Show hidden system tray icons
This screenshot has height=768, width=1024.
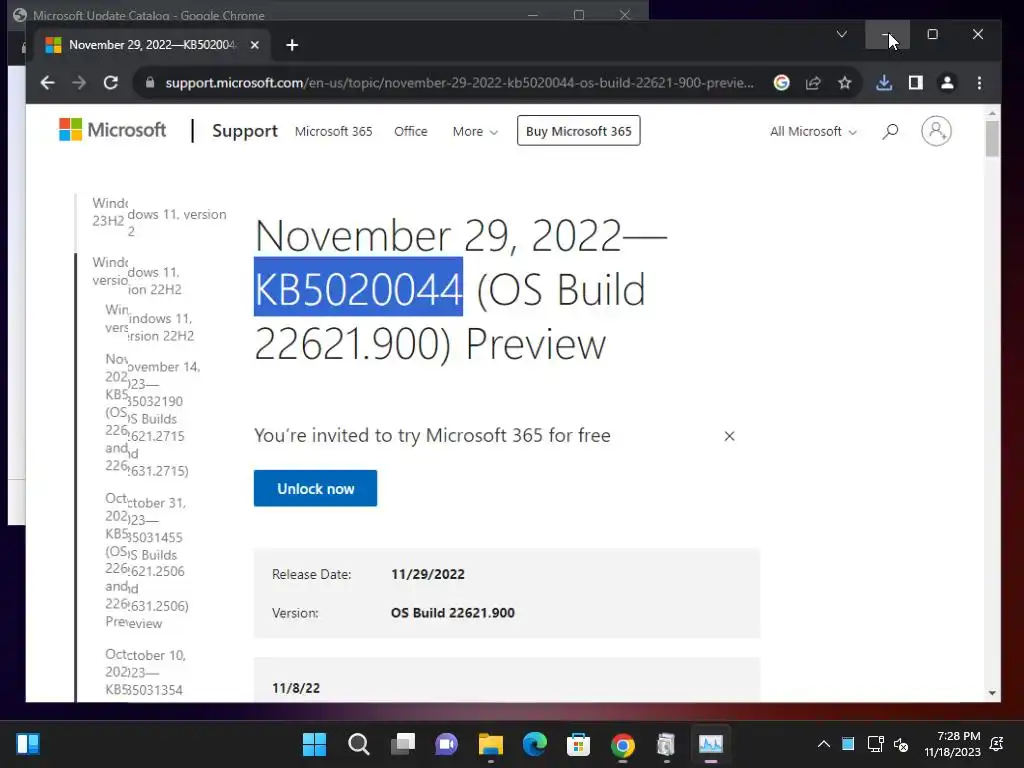824,744
